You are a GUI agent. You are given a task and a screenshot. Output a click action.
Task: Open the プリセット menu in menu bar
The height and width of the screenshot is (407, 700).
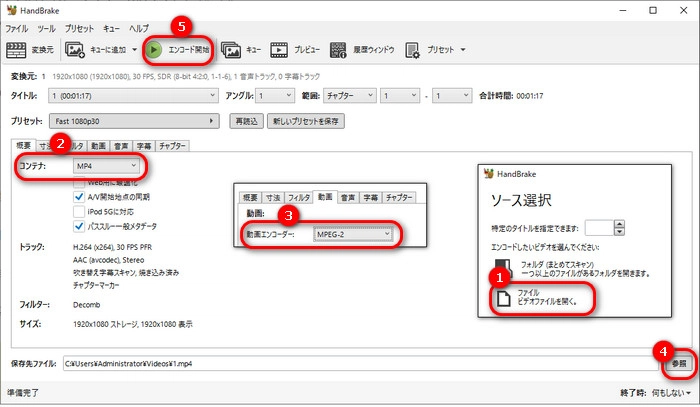79,29
